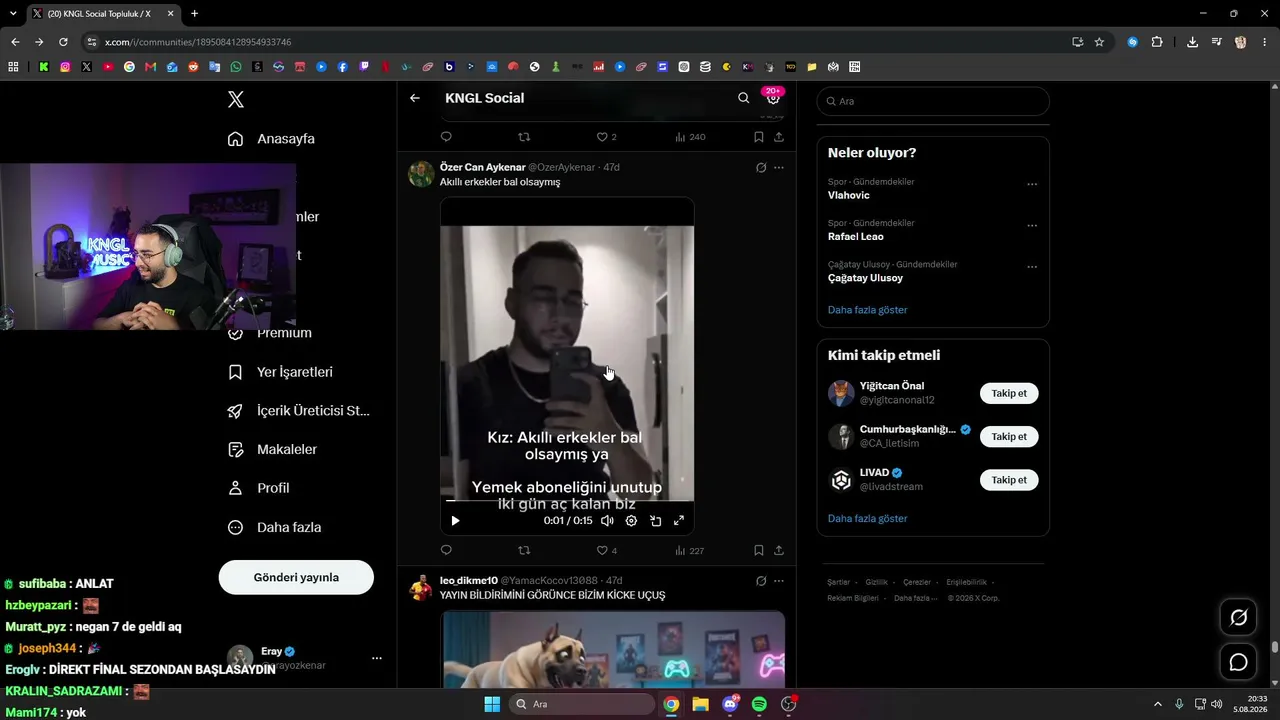
Task: Open the Chrome extensions puzzle icon
Action: pyautogui.click(x=1157, y=42)
